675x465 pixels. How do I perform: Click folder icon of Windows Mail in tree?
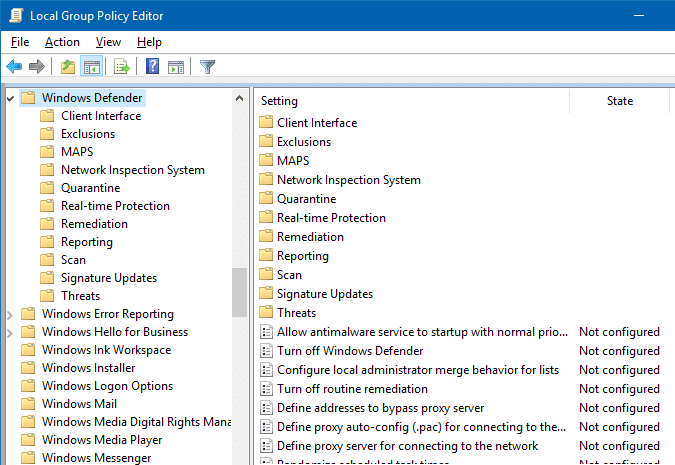28,403
